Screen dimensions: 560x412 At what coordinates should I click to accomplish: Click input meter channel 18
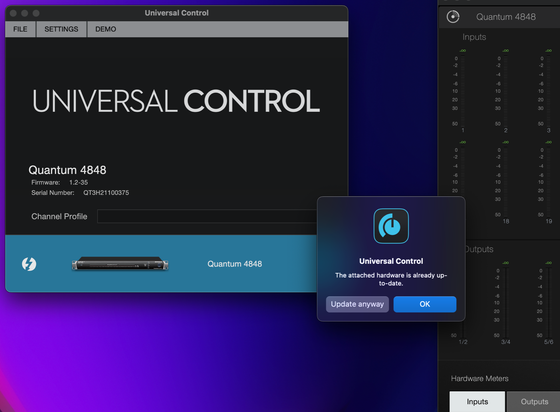click(x=506, y=182)
